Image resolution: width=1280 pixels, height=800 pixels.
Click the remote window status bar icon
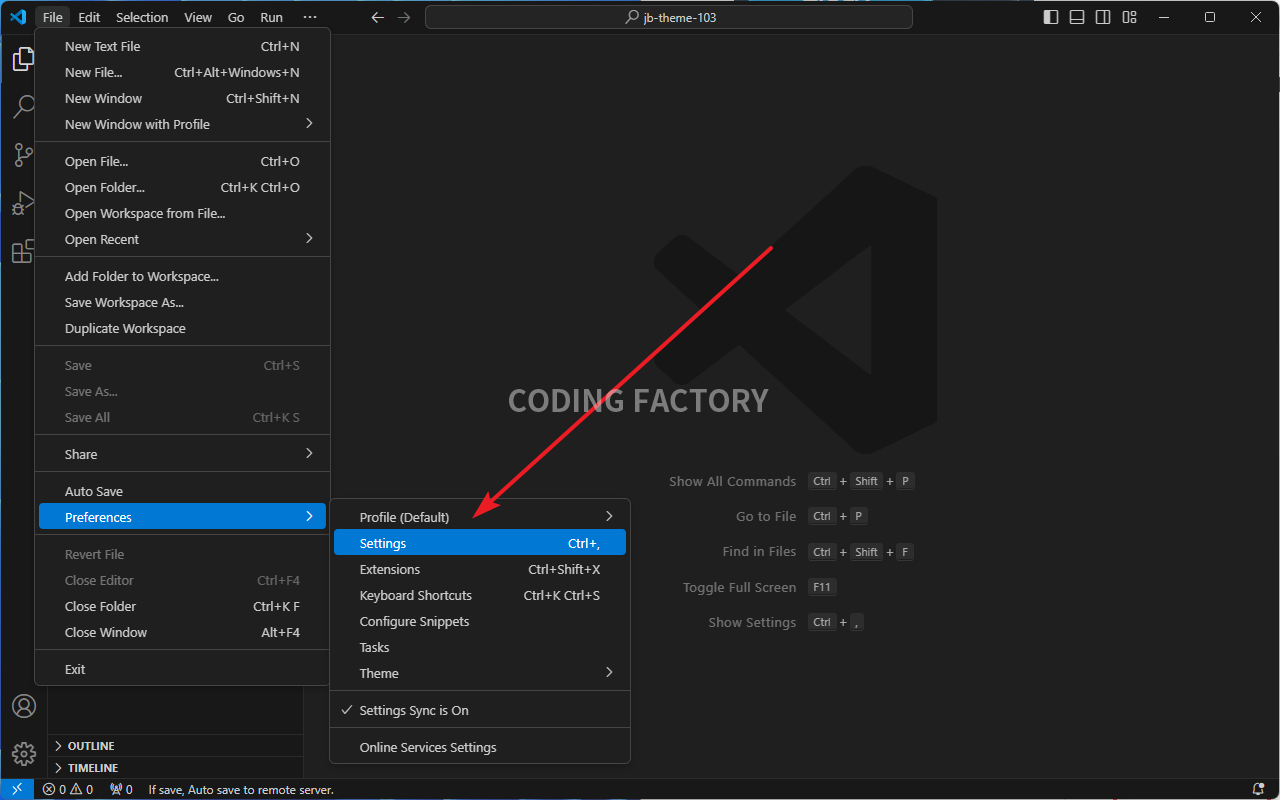[x=17, y=789]
